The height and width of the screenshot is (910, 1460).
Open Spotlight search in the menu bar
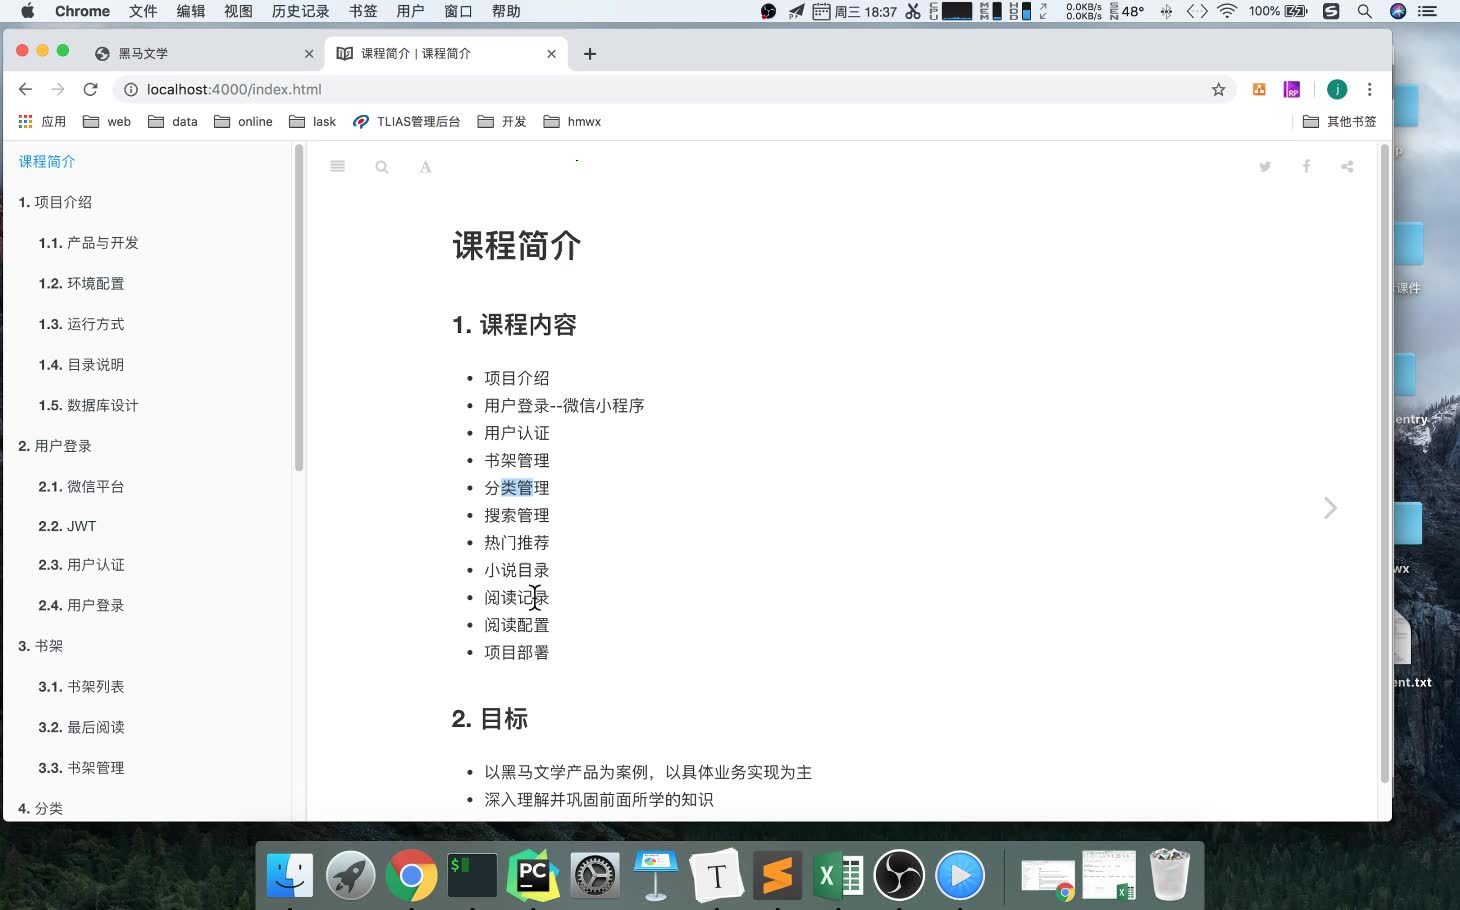coord(1364,11)
